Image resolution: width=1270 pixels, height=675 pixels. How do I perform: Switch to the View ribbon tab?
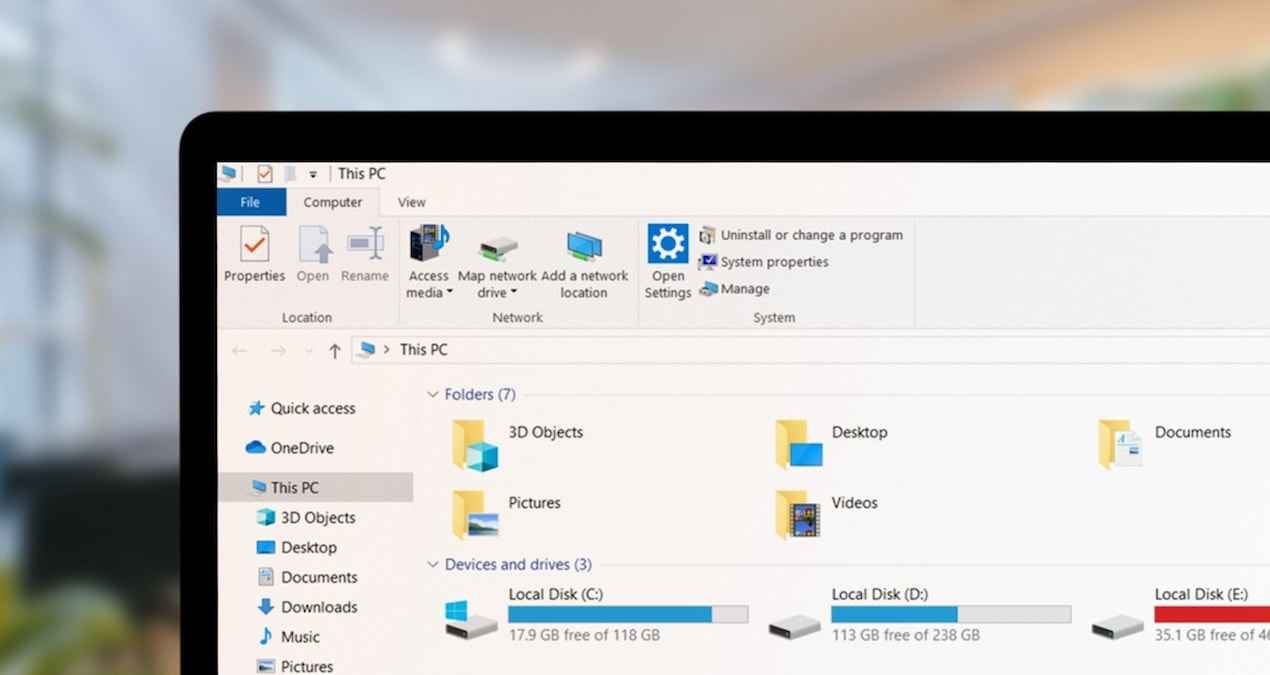coord(410,202)
